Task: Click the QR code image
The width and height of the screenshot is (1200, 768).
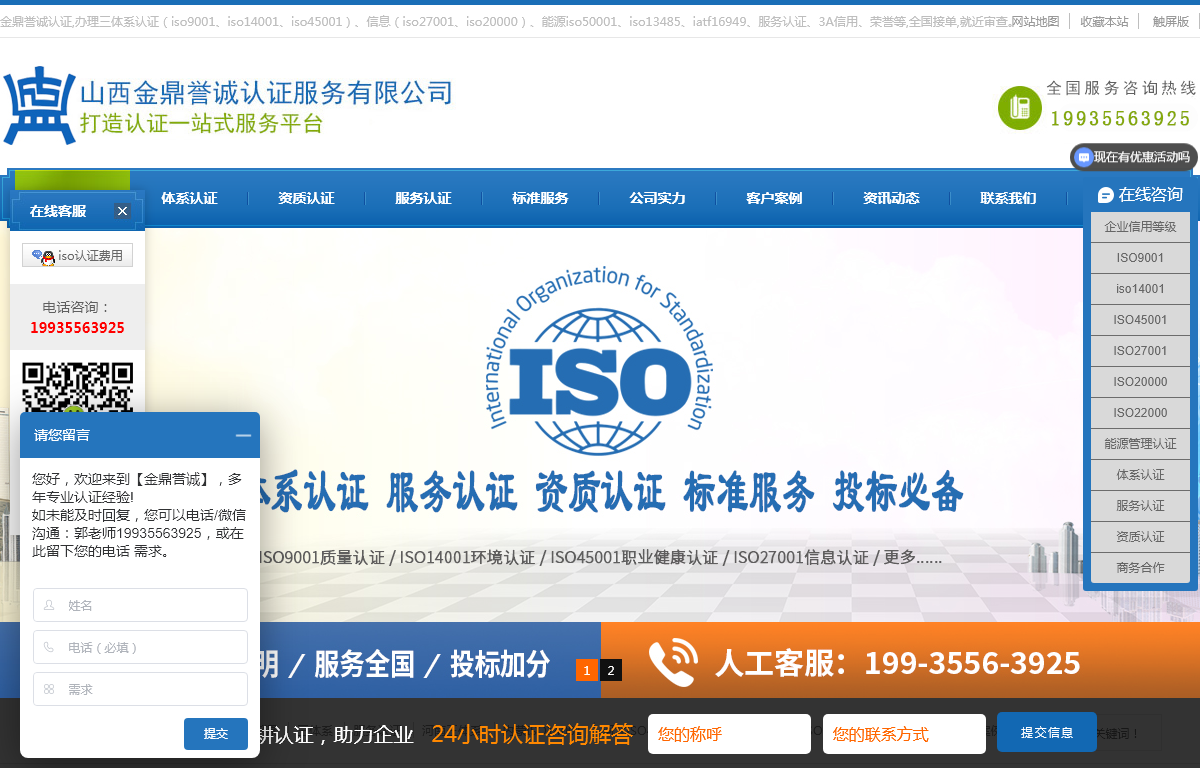Action: coord(78,387)
